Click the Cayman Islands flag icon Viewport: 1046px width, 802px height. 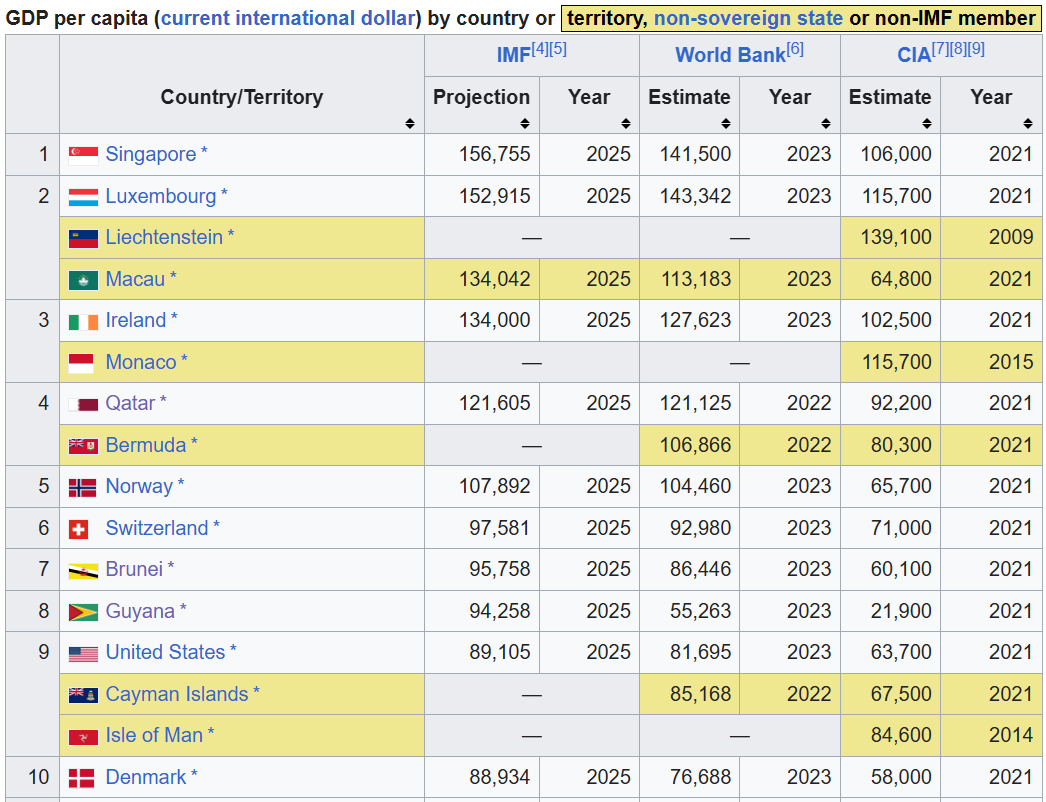(83, 695)
